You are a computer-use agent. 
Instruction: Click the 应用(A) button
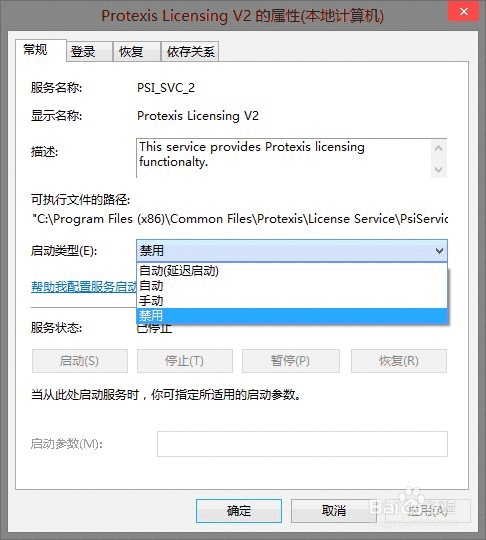[x=428, y=511]
